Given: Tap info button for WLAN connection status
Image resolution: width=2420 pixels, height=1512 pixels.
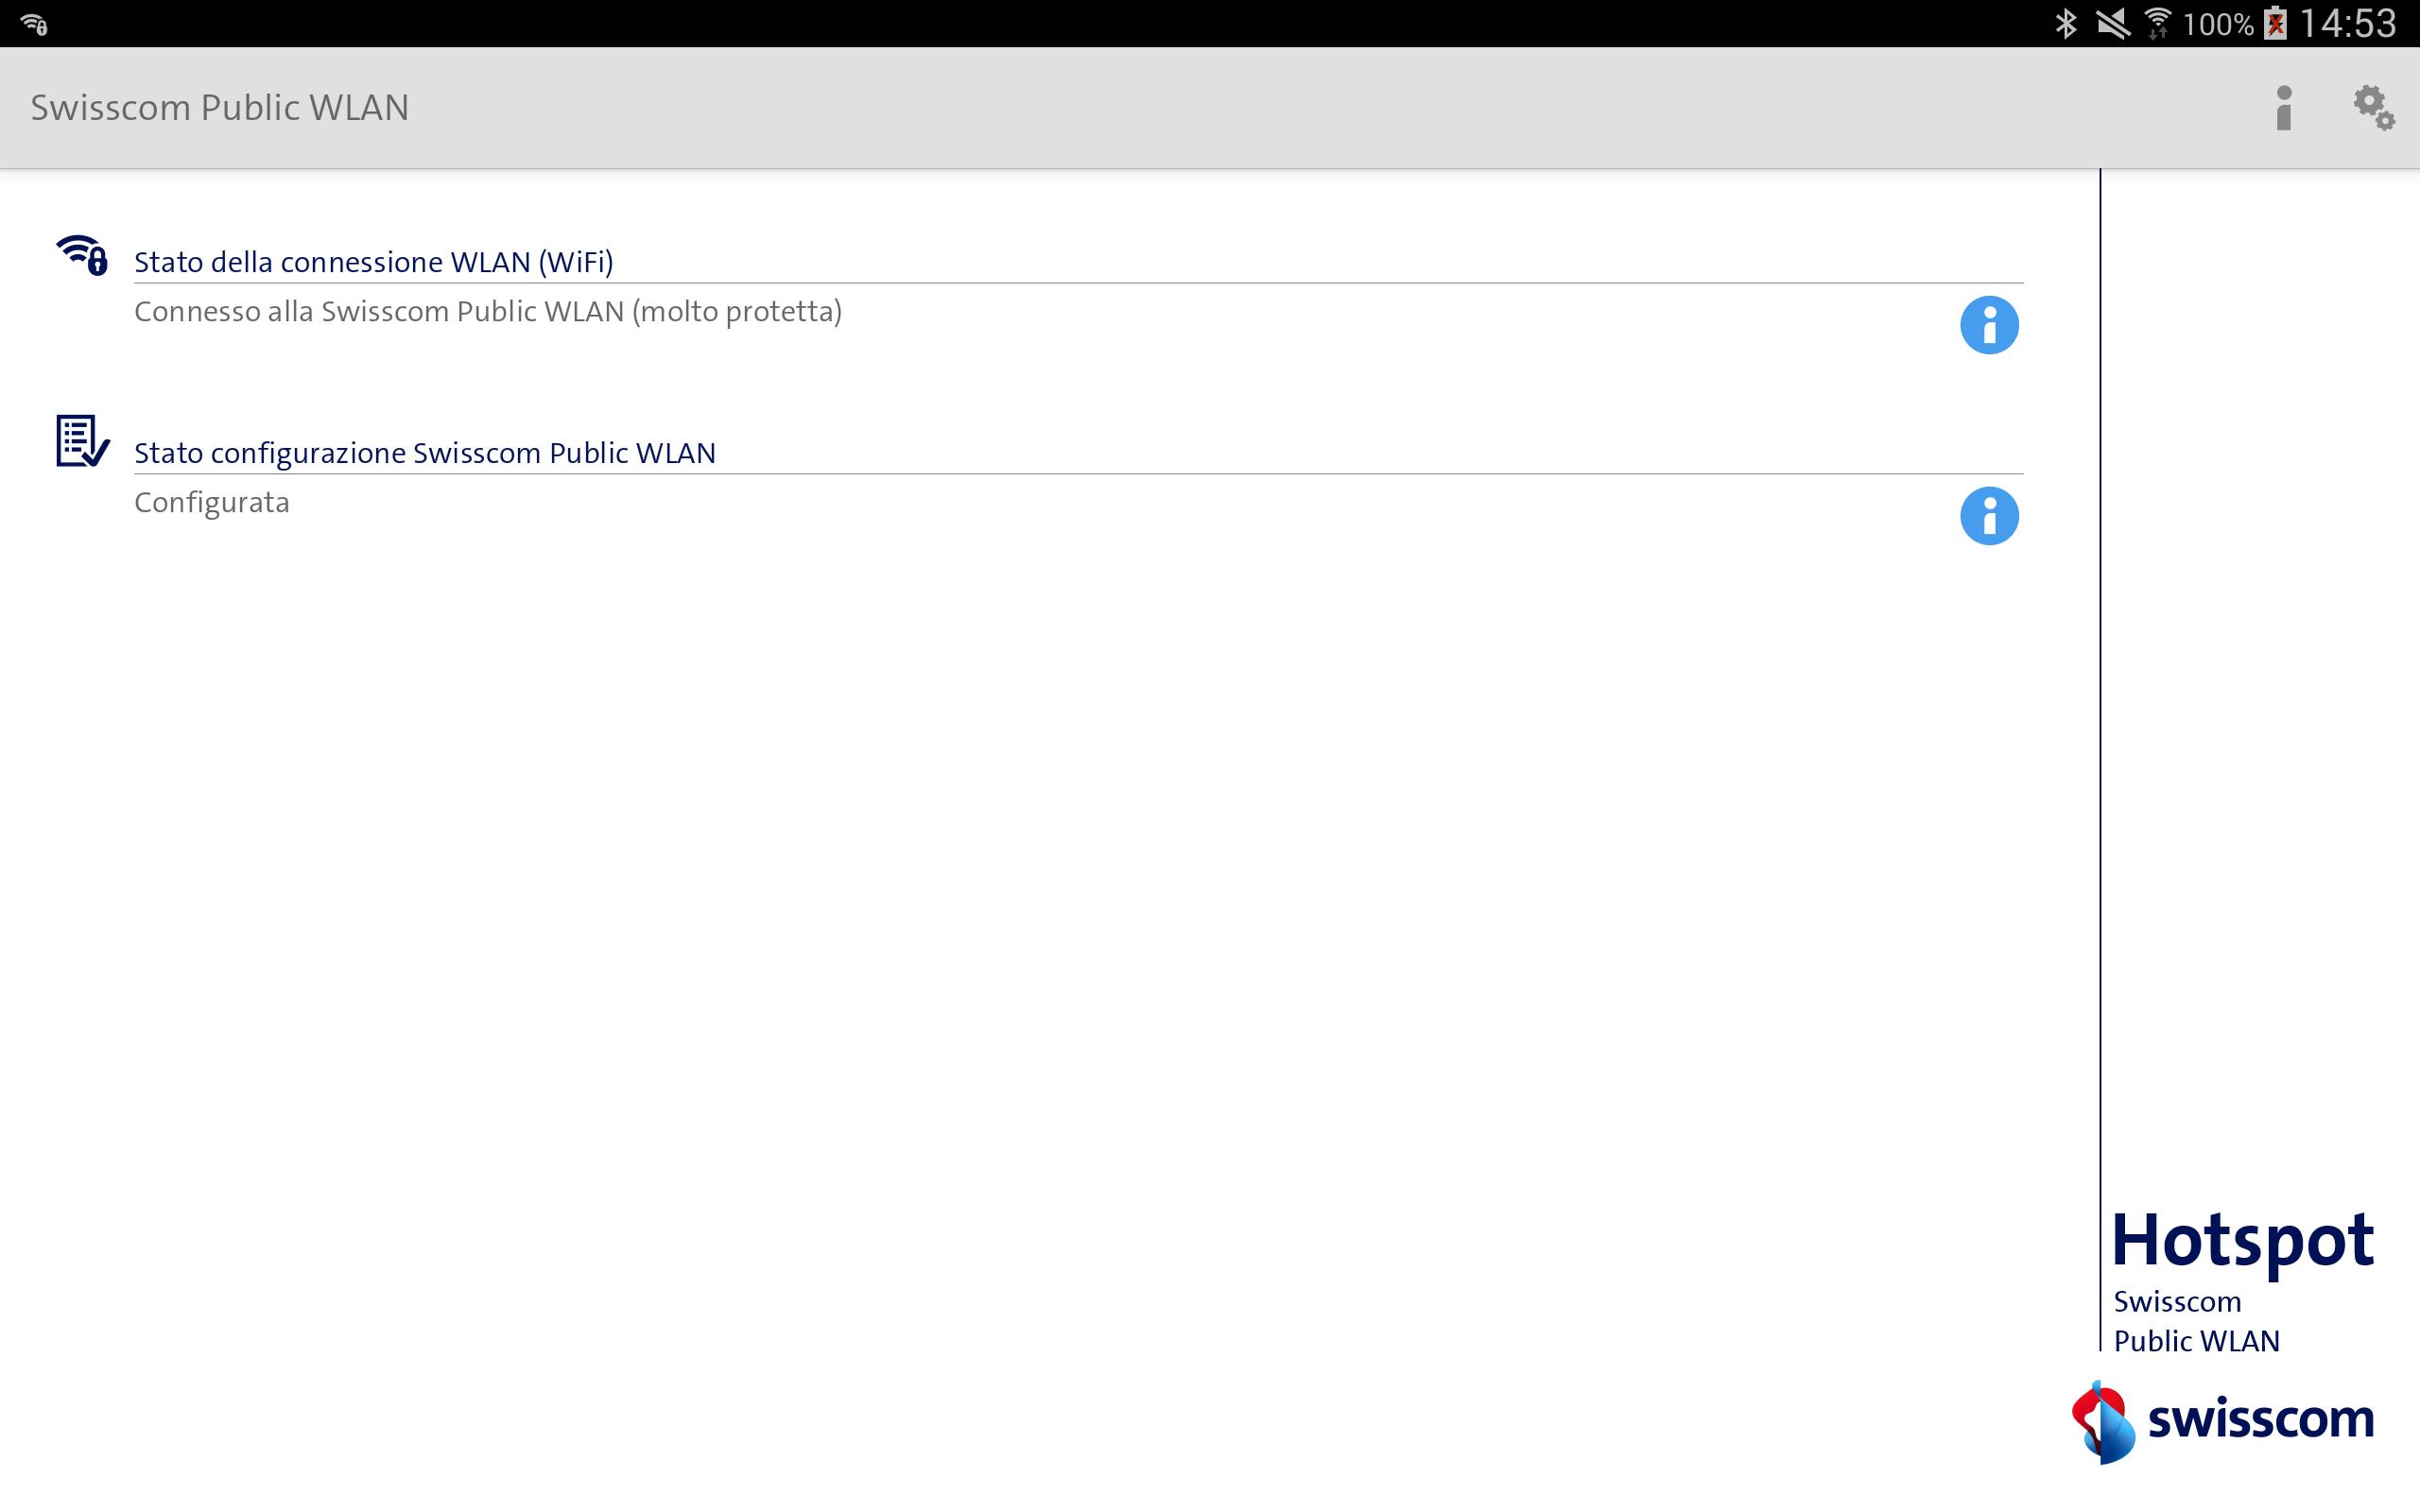Looking at the screenshot, I should coord(1989,325).
